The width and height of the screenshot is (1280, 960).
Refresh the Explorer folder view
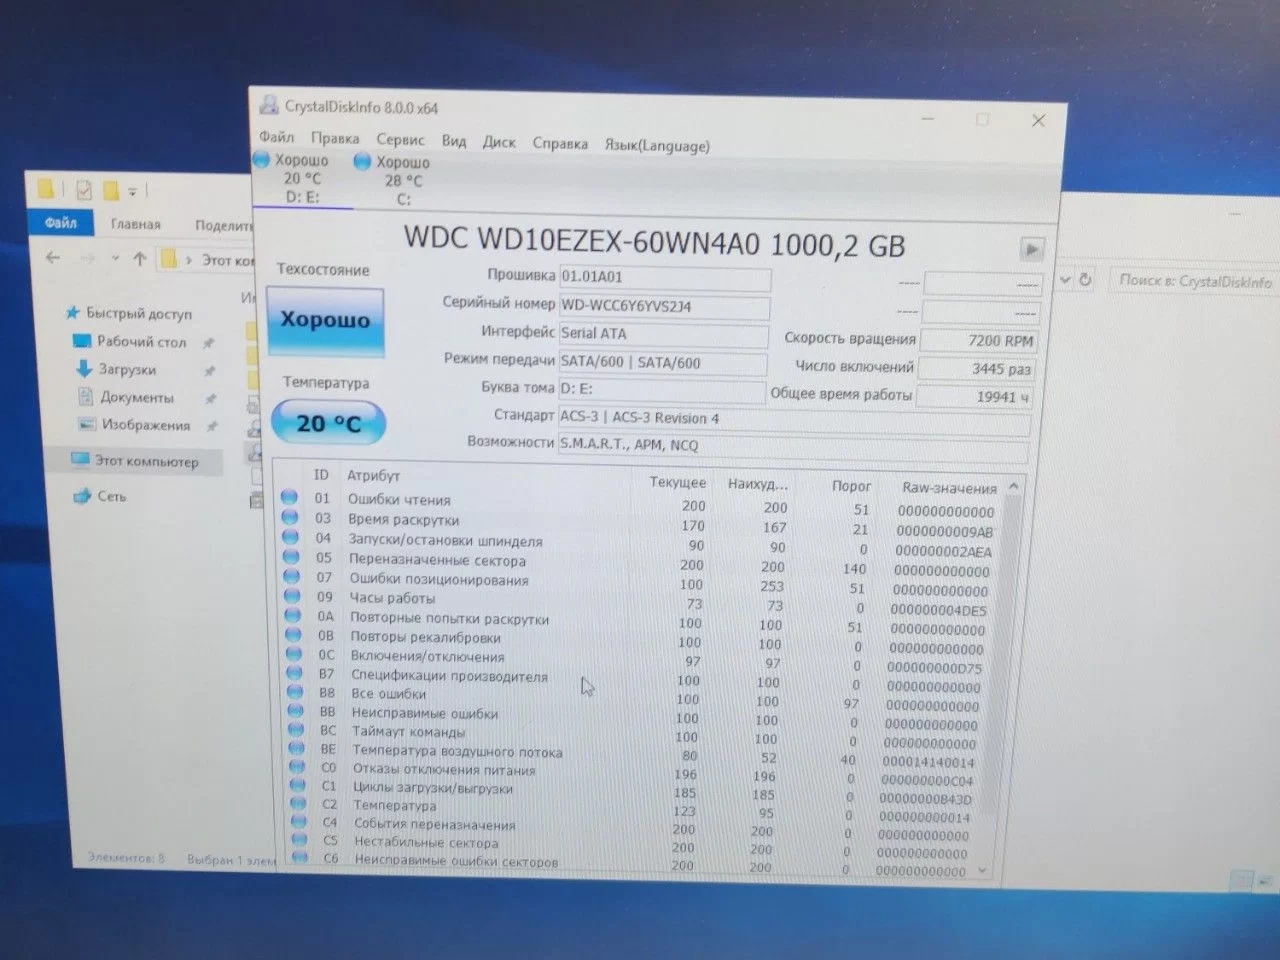[1085, 280]
